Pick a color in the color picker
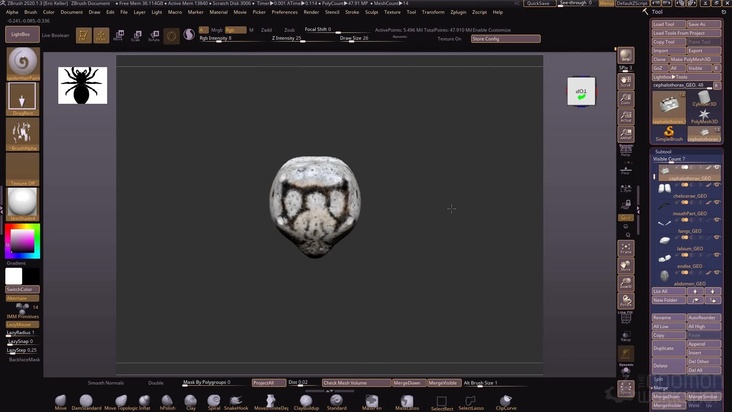 coord(22,241)
